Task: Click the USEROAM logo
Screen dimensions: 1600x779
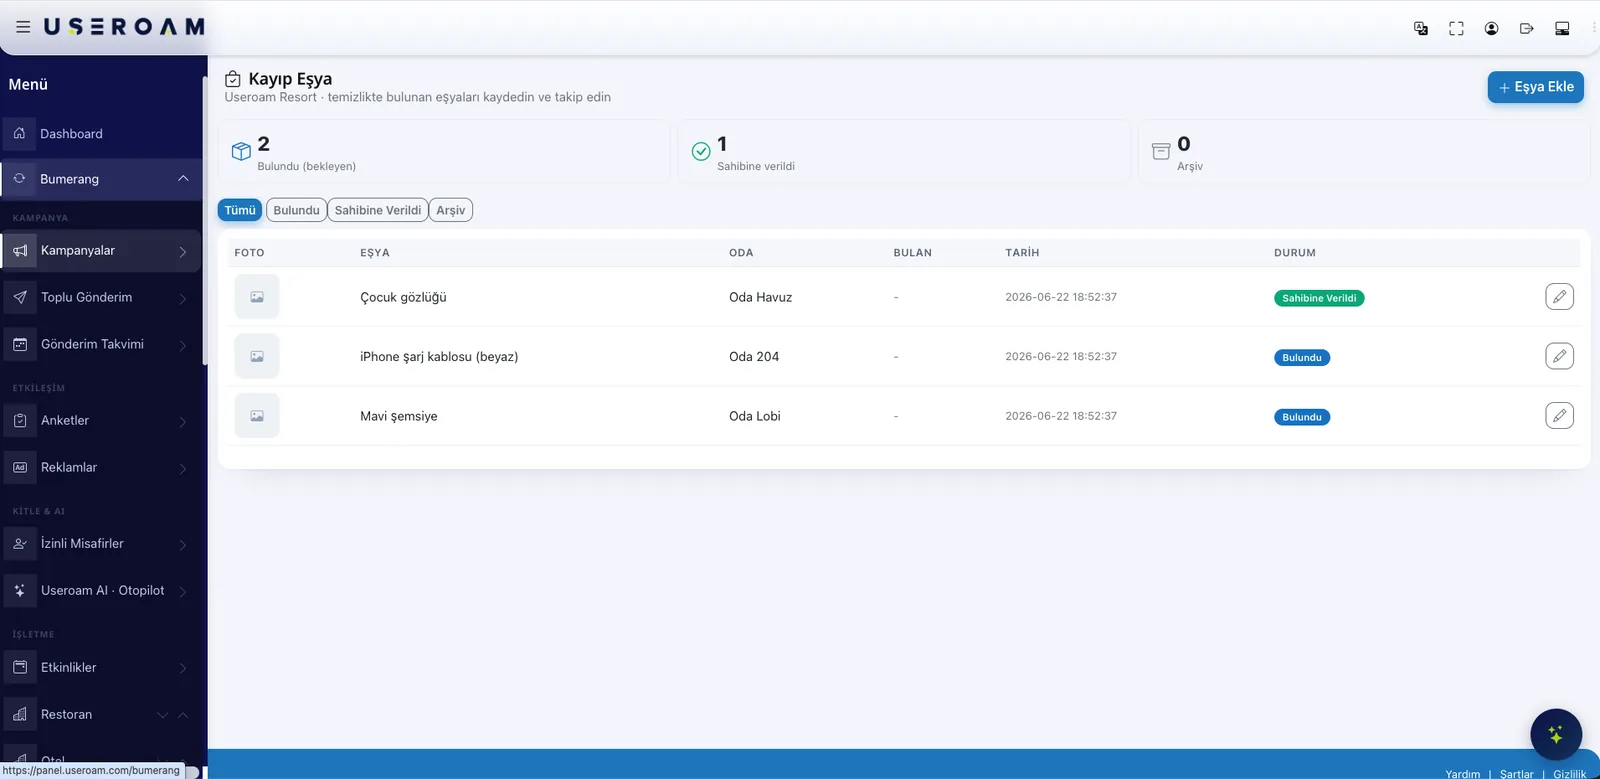Action: 124,27
